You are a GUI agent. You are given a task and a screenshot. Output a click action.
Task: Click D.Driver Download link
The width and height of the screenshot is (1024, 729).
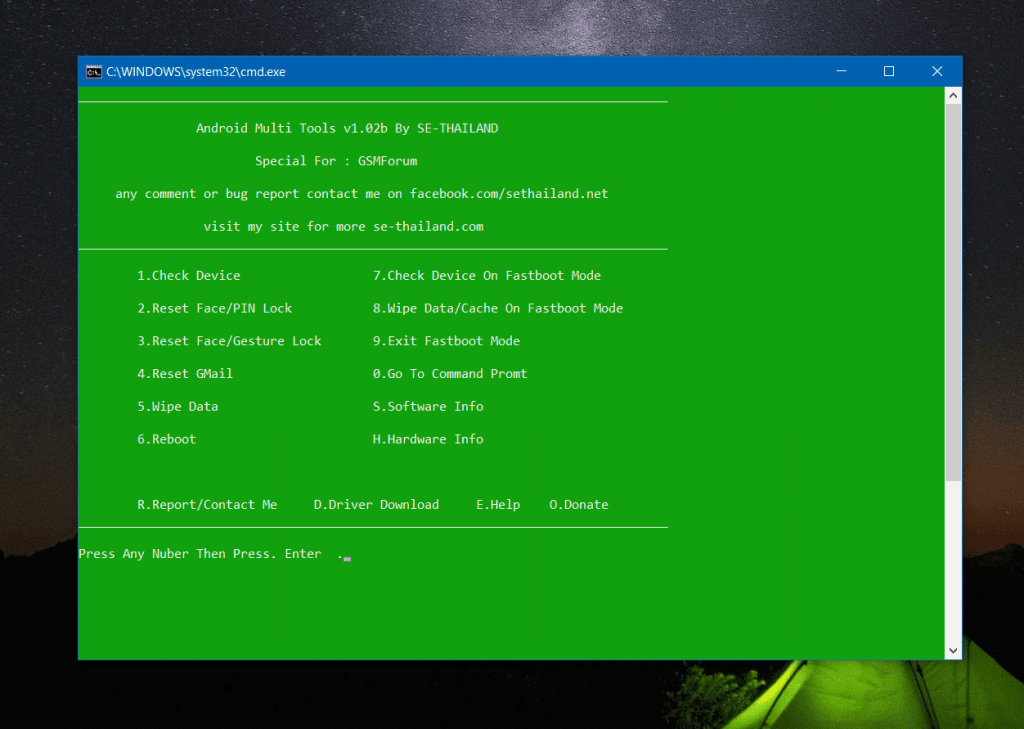[377, 504]
